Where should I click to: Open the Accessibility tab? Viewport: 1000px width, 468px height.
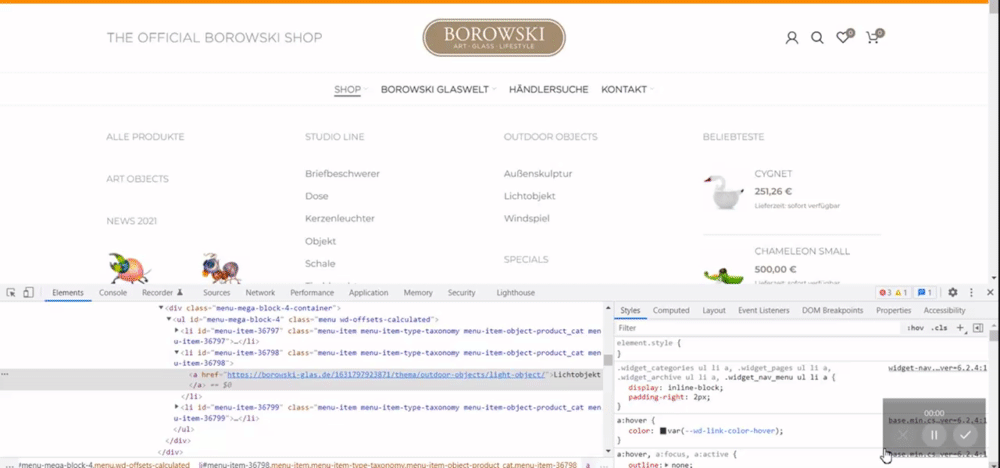pos(945,311)
